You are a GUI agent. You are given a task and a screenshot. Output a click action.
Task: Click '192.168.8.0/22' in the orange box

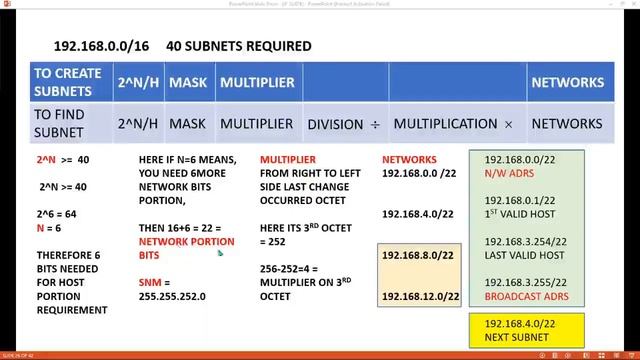418,256
